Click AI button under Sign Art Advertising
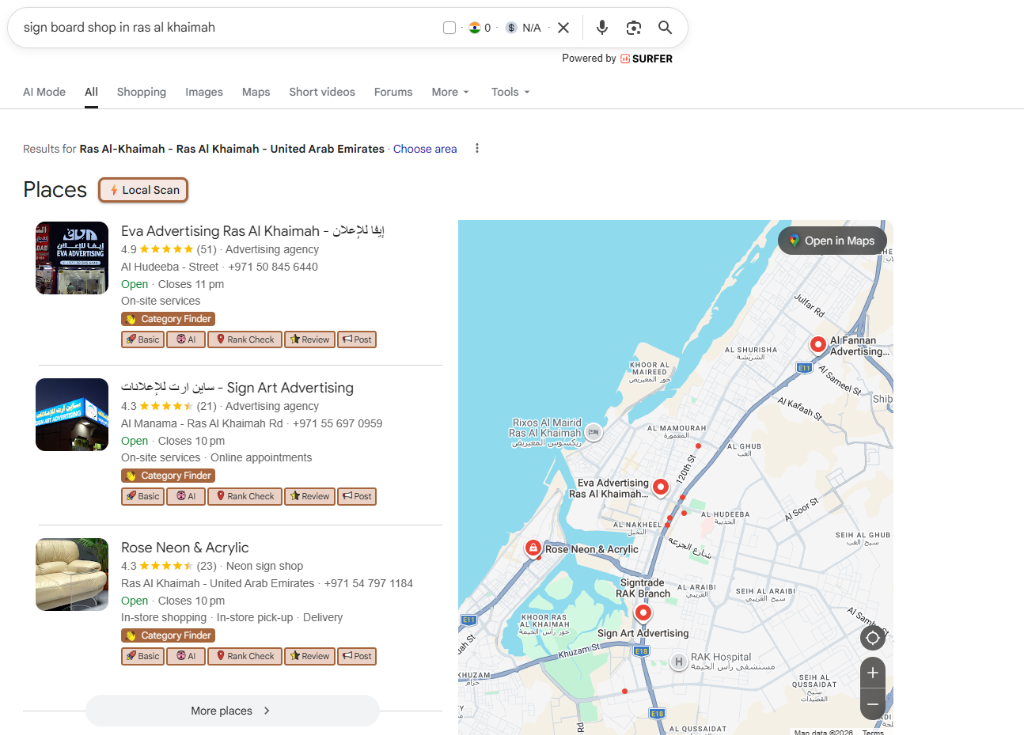This screenshot has height=735, width=1024. point(186,497)
